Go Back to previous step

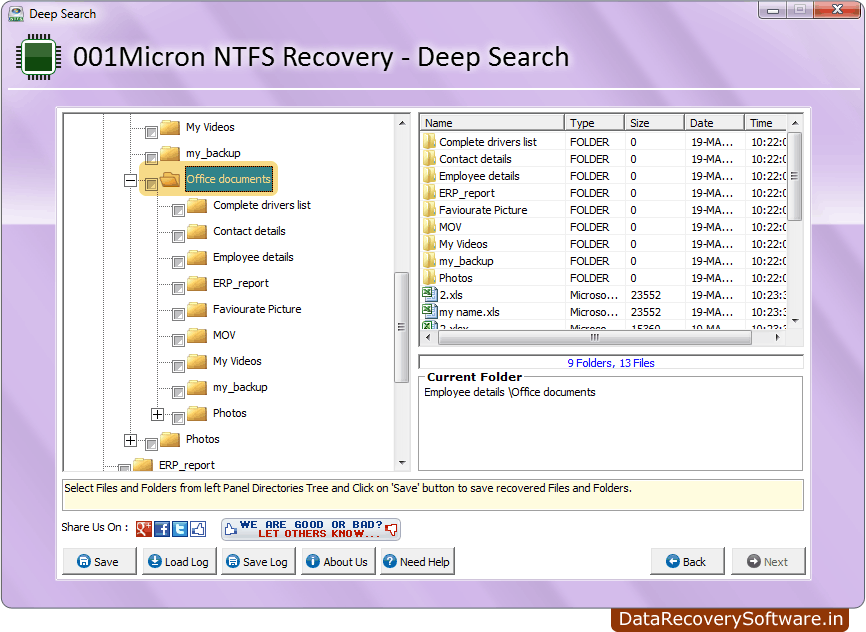pos(687,561)
